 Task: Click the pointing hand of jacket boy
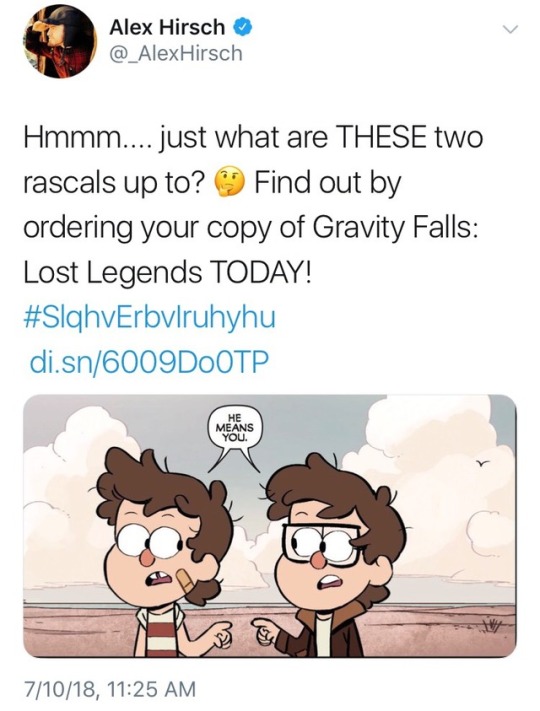(x=263, y=632)
